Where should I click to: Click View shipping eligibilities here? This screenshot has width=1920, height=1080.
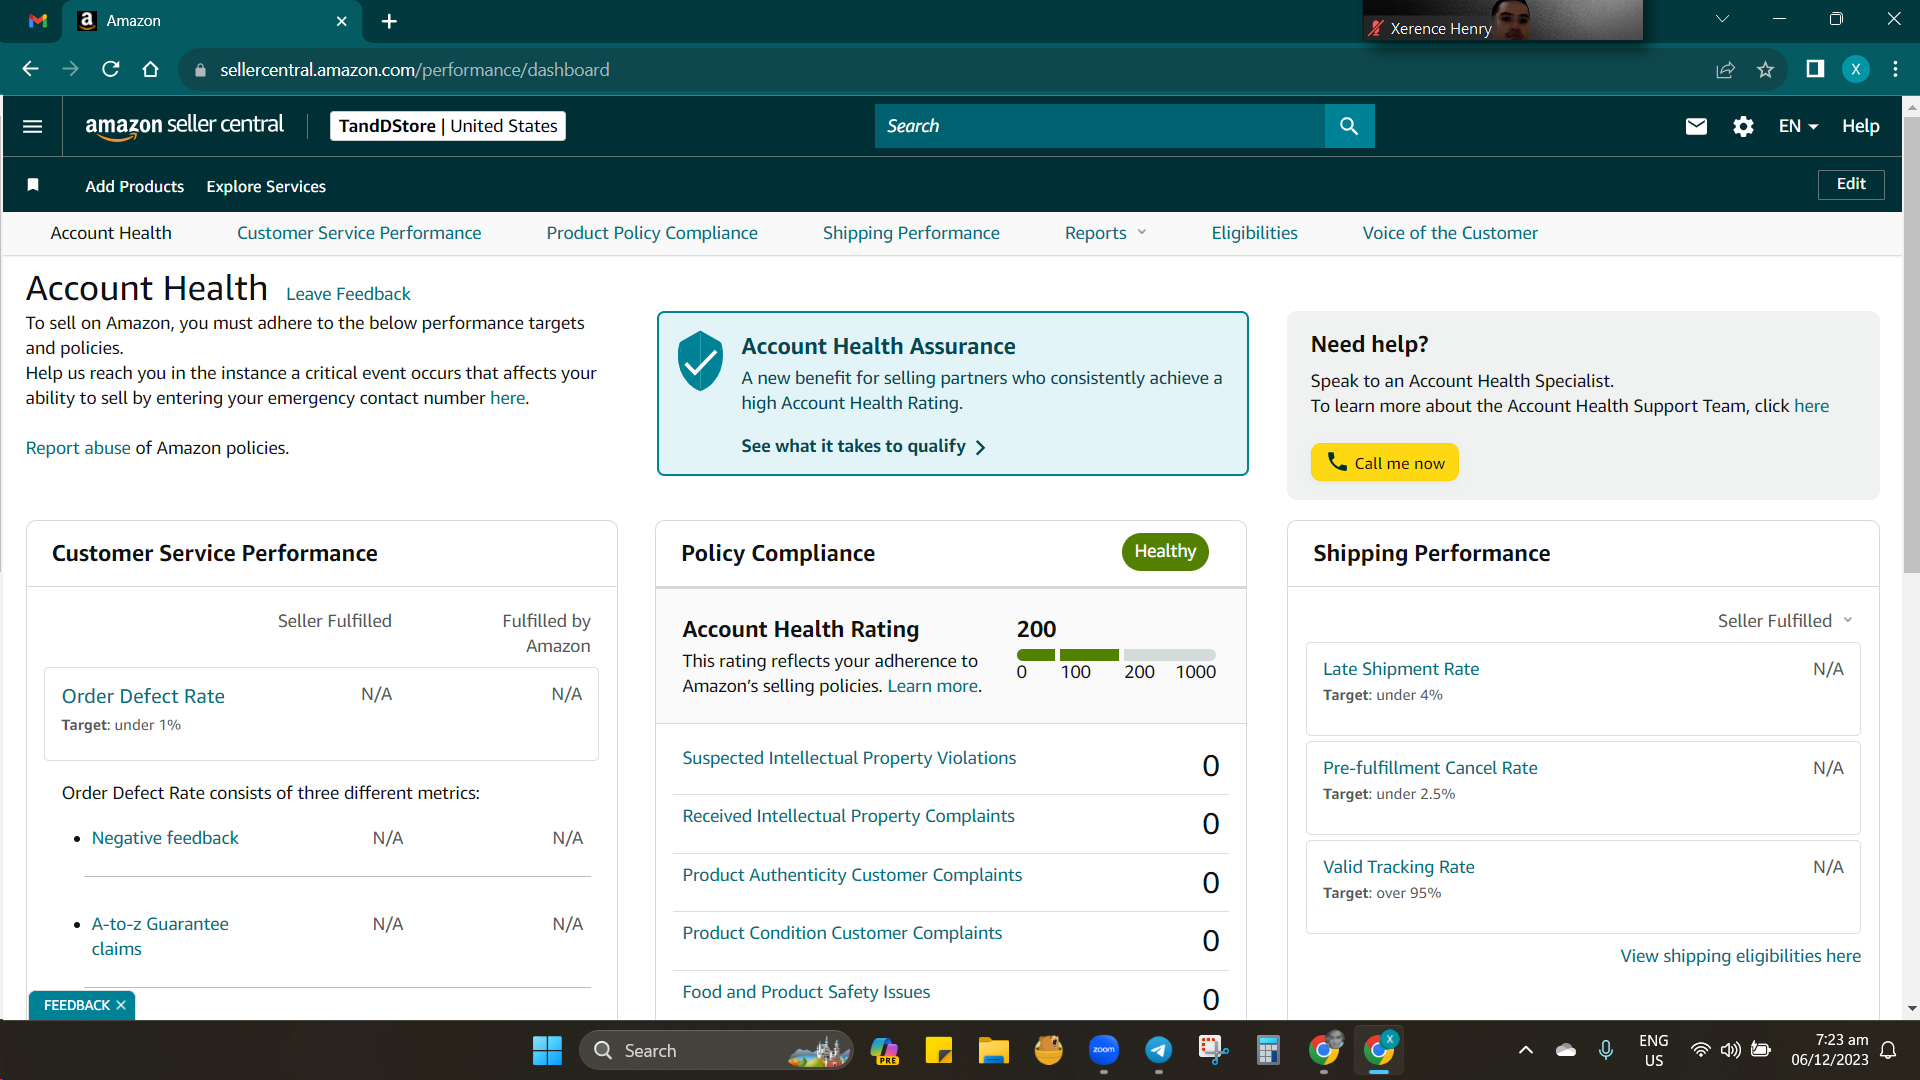coord(1740,956)
